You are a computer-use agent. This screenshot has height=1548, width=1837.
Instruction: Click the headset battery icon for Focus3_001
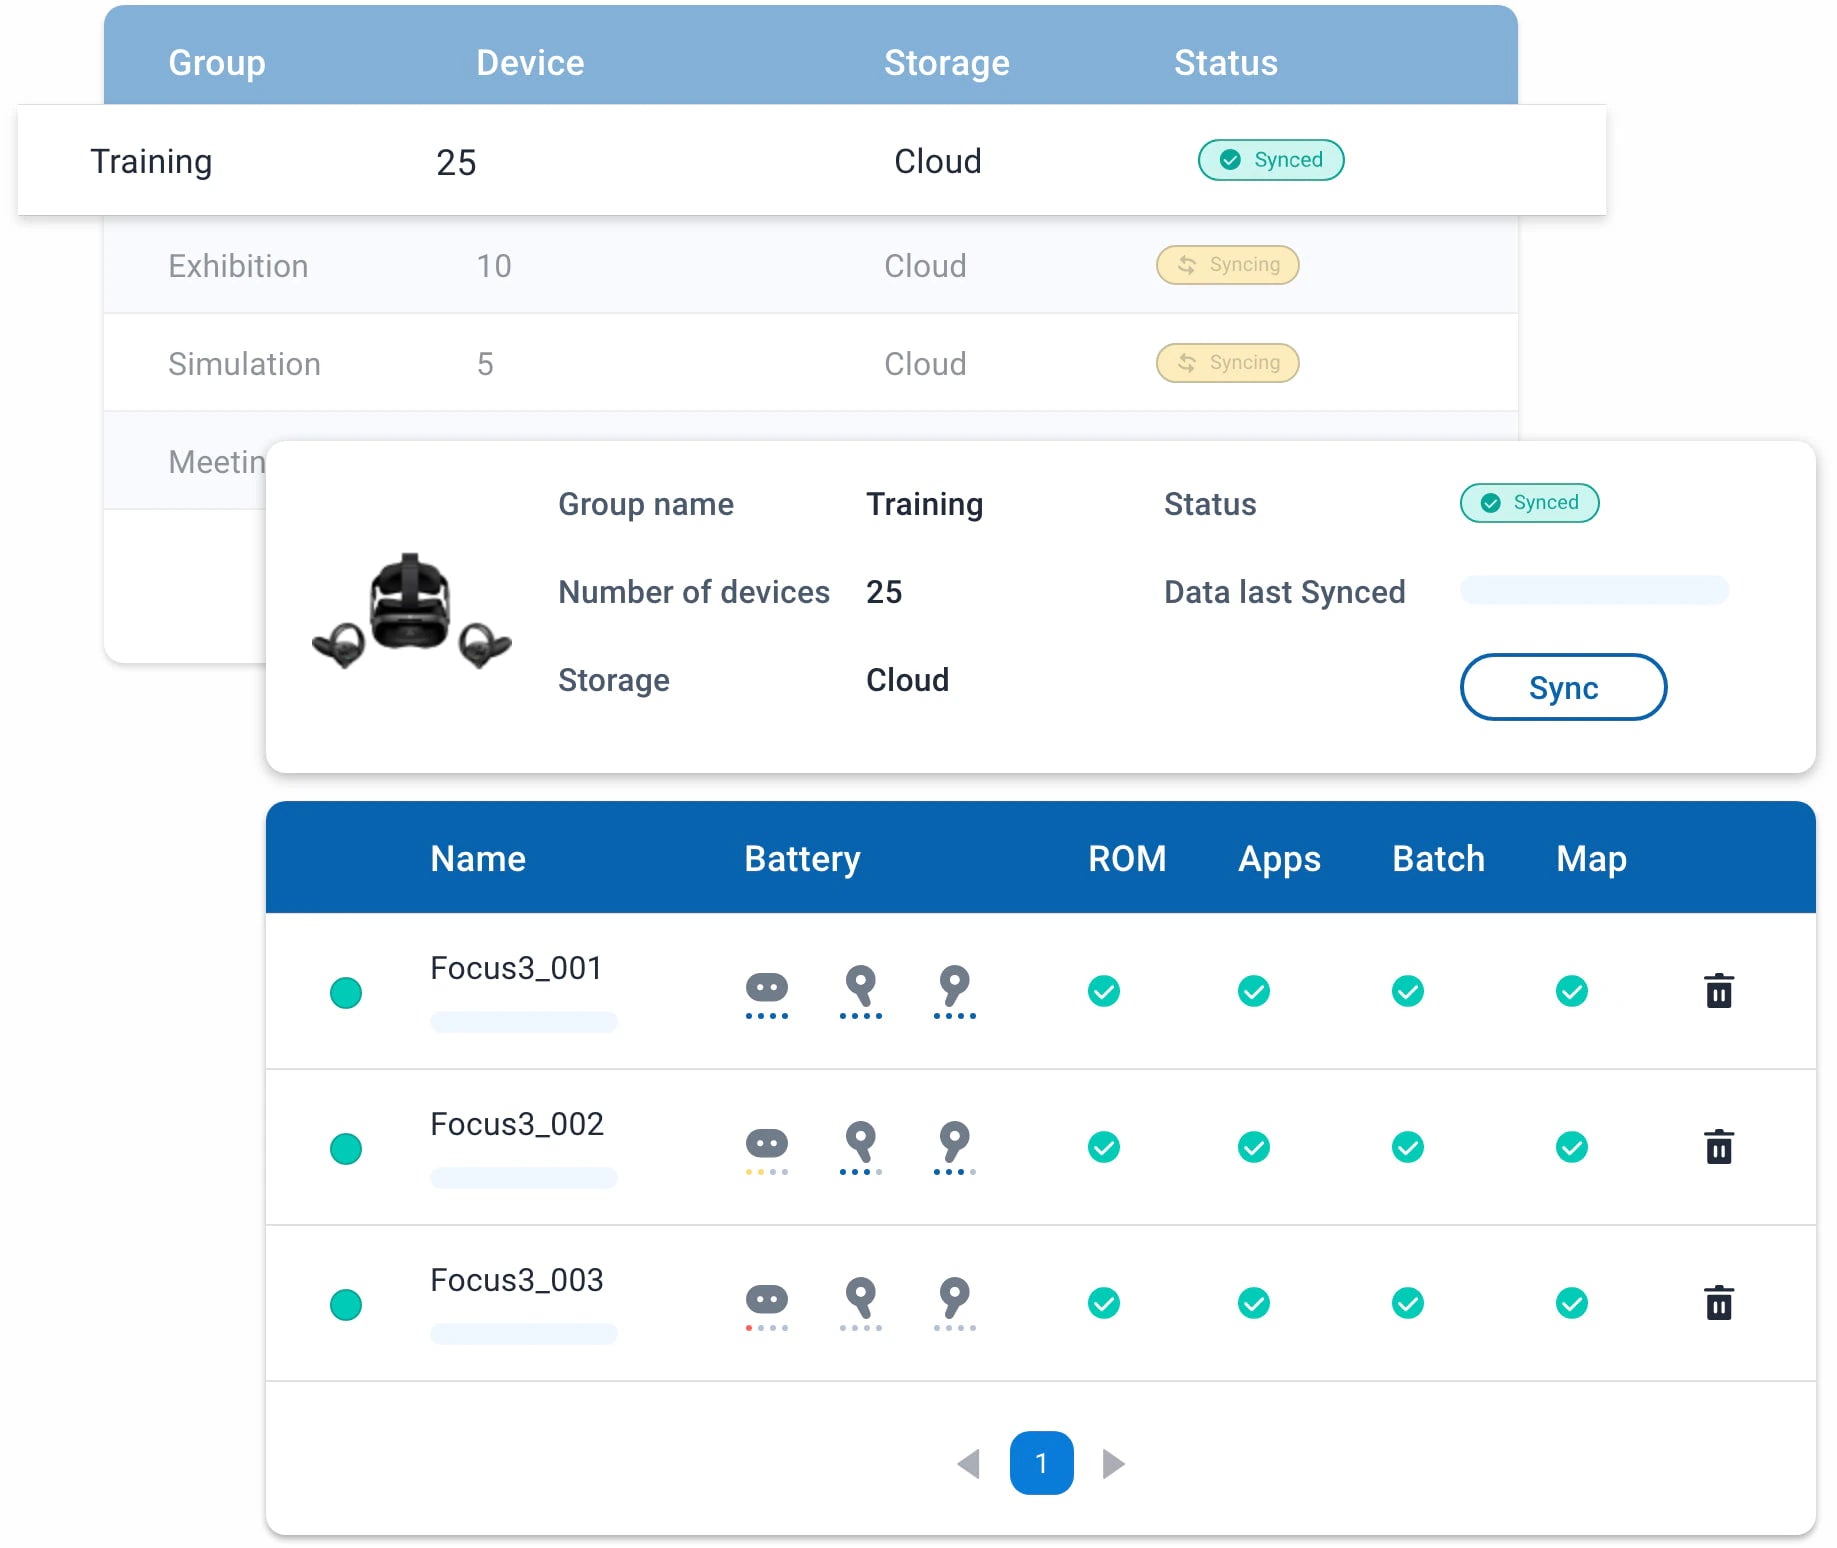tap(766, 989)
